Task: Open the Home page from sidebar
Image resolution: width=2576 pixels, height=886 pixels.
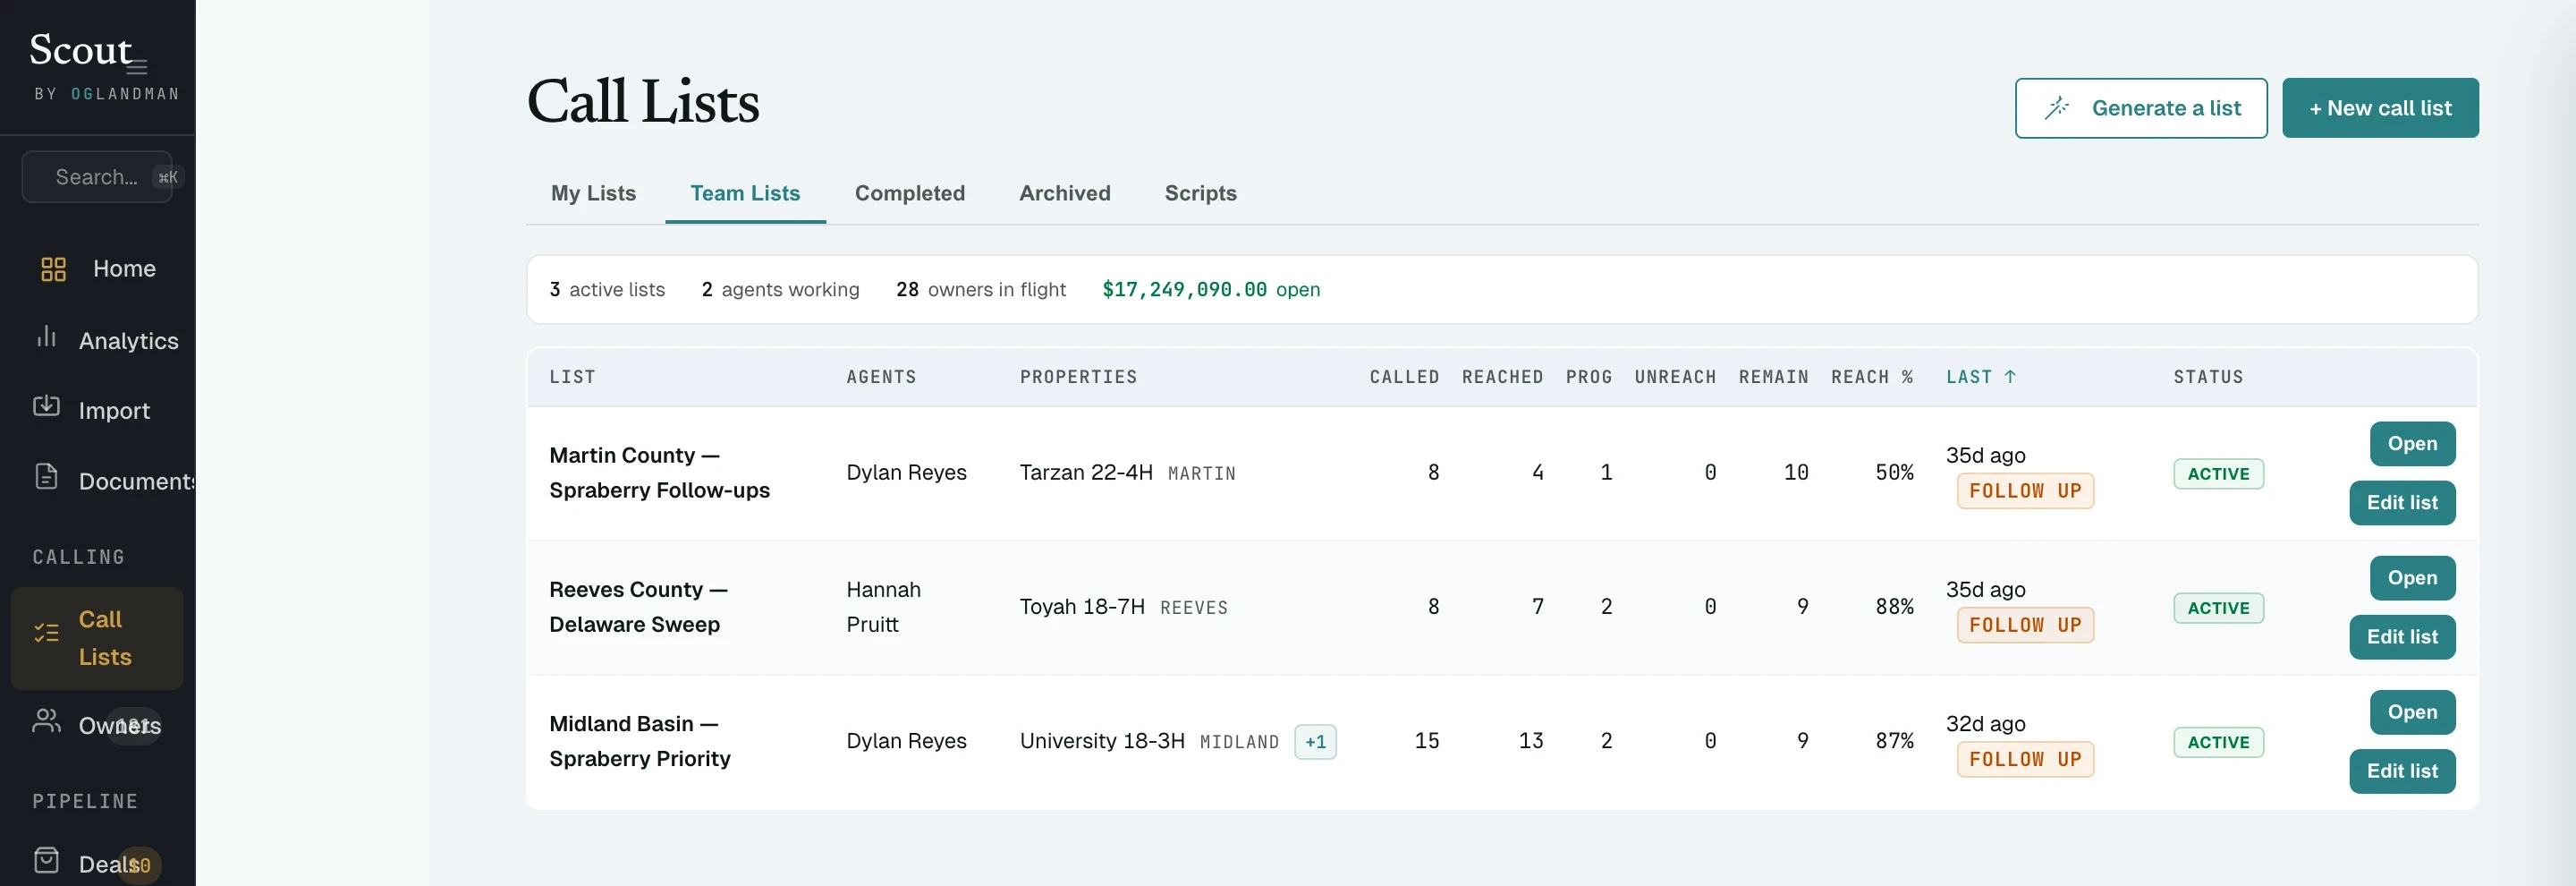Action: coord(98,269)
